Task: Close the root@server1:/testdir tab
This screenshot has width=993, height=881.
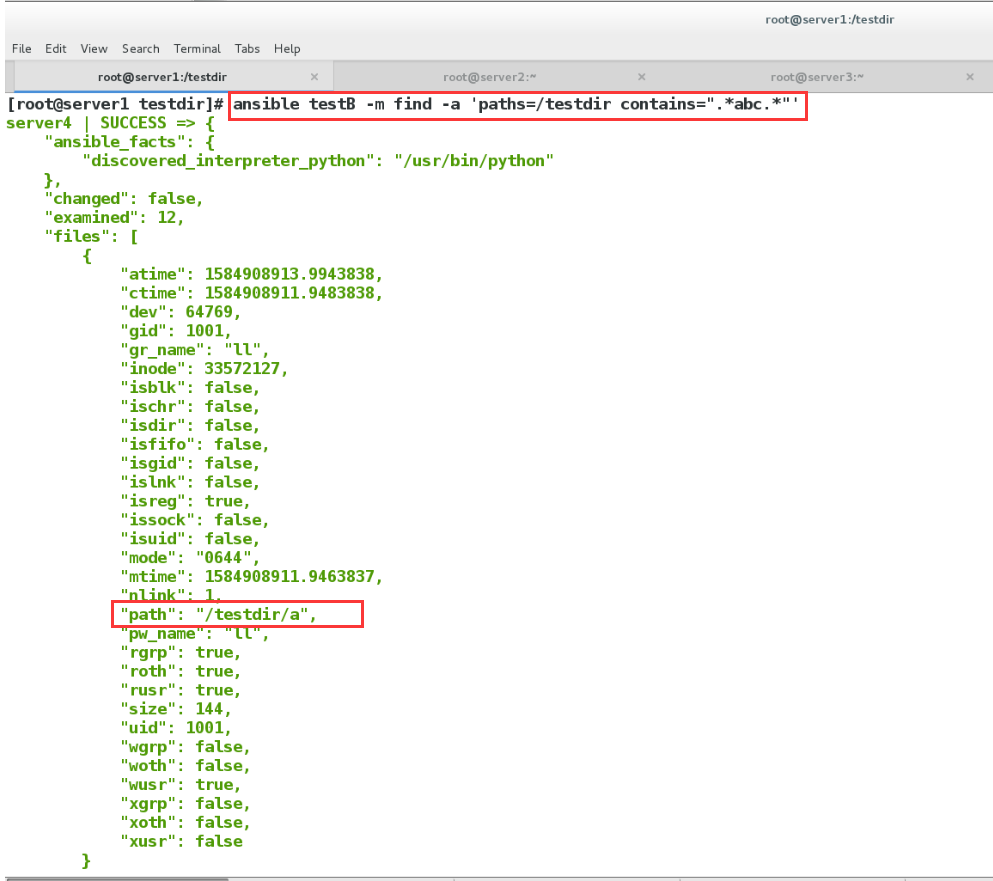Action: click(314, 77)
